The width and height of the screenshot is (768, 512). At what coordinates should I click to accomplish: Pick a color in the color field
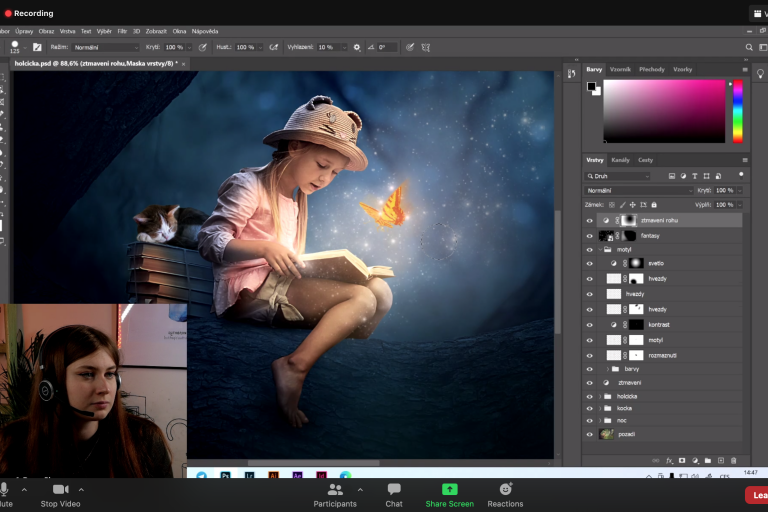[x=663, y=110]
